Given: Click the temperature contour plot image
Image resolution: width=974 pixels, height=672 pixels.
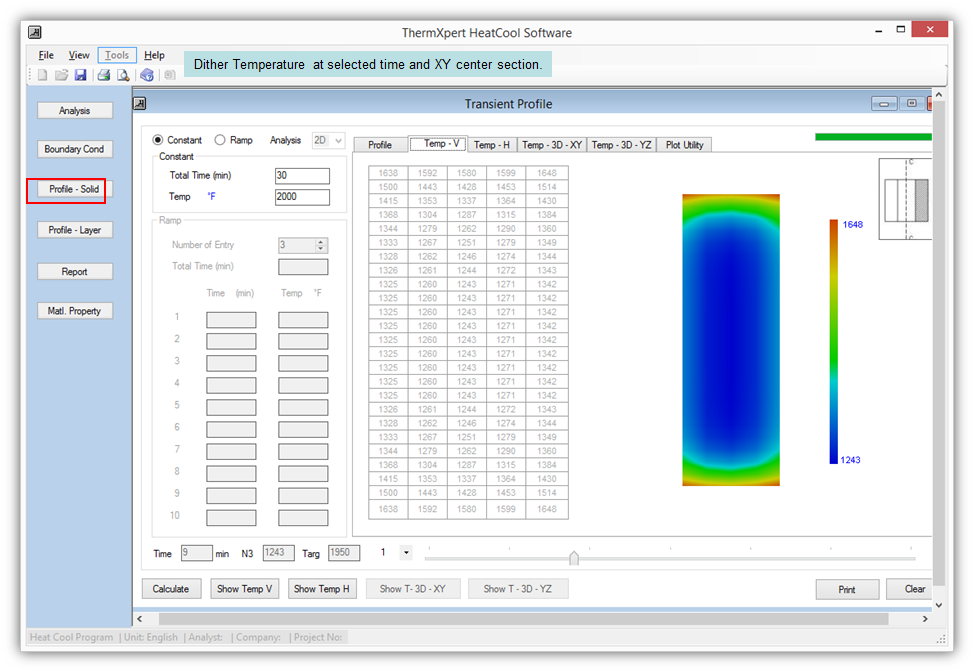Looking at the screenshot, I should click(731, 340).
